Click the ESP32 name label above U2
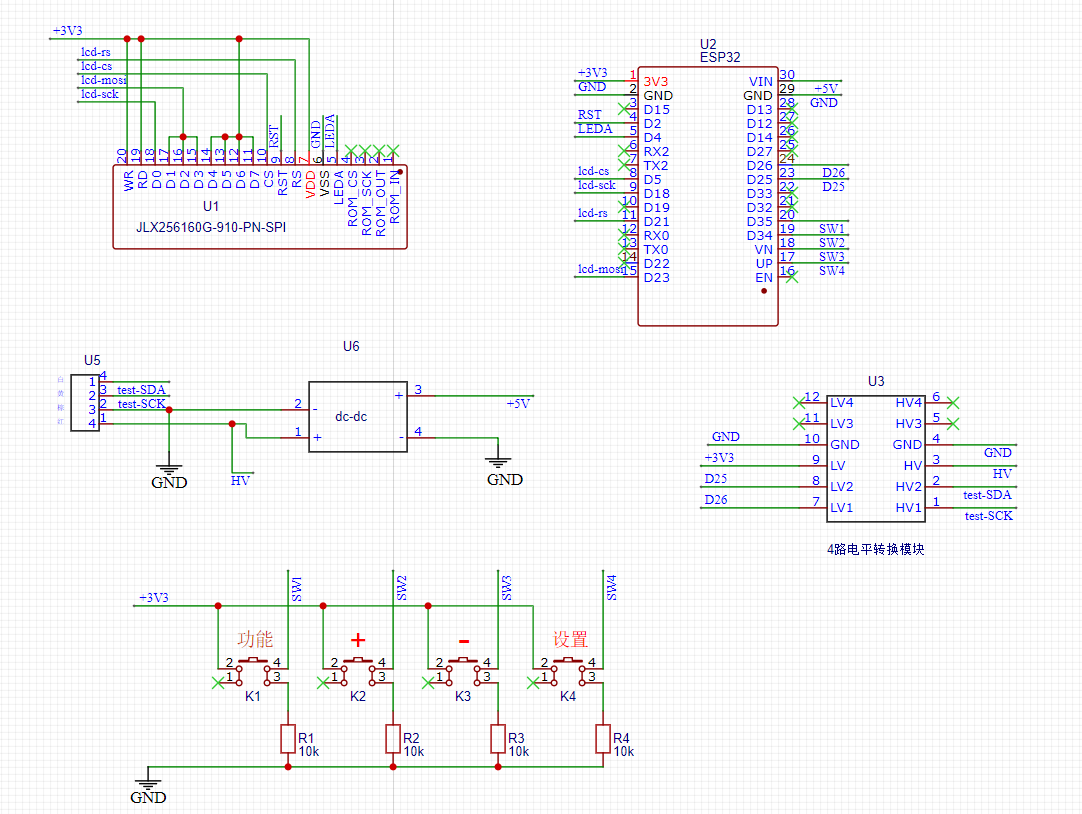The height and width of the screenshot is (814, 1082). (720, 57)
